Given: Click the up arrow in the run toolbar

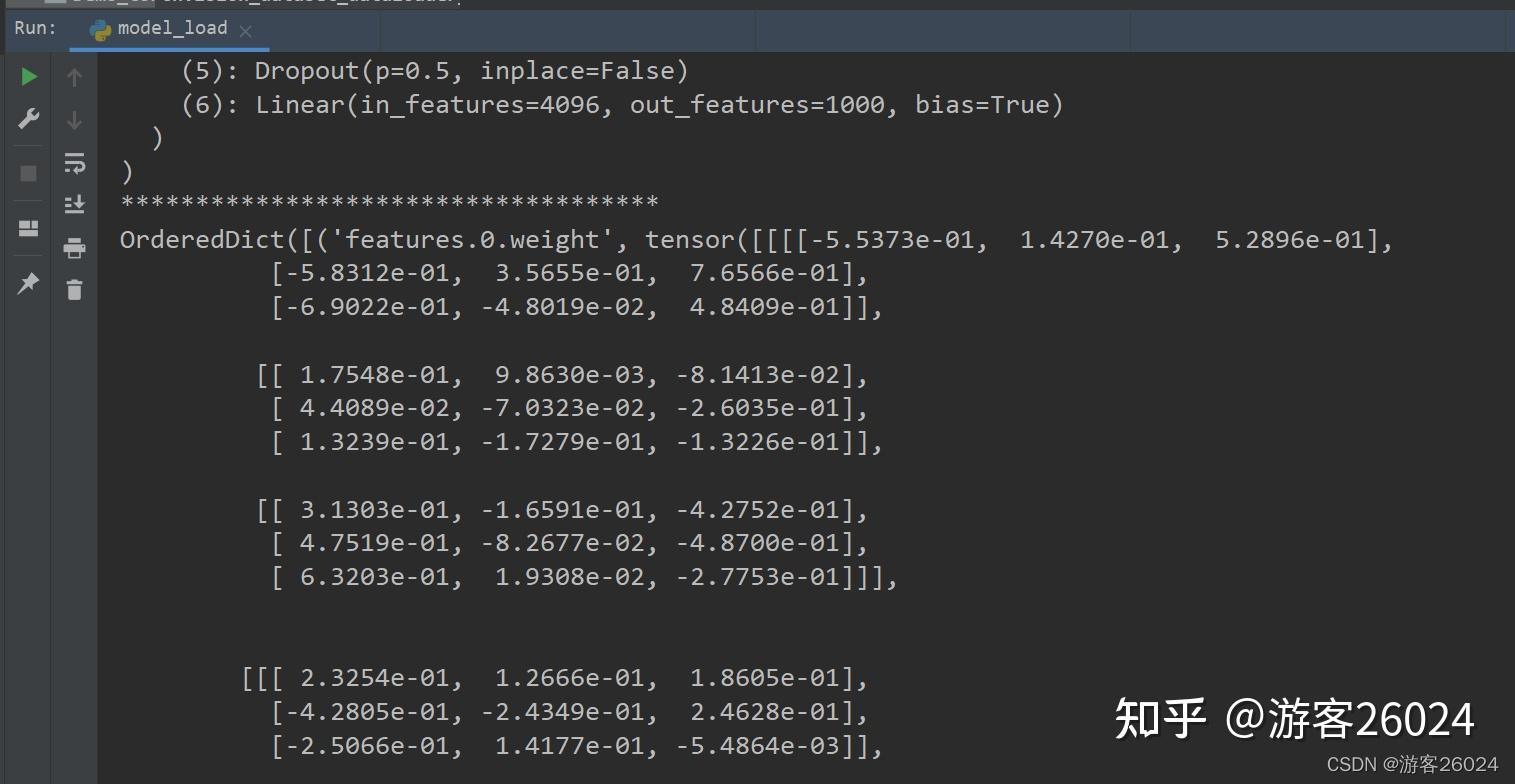Looking at the screenshot, I should coord(74,77).
